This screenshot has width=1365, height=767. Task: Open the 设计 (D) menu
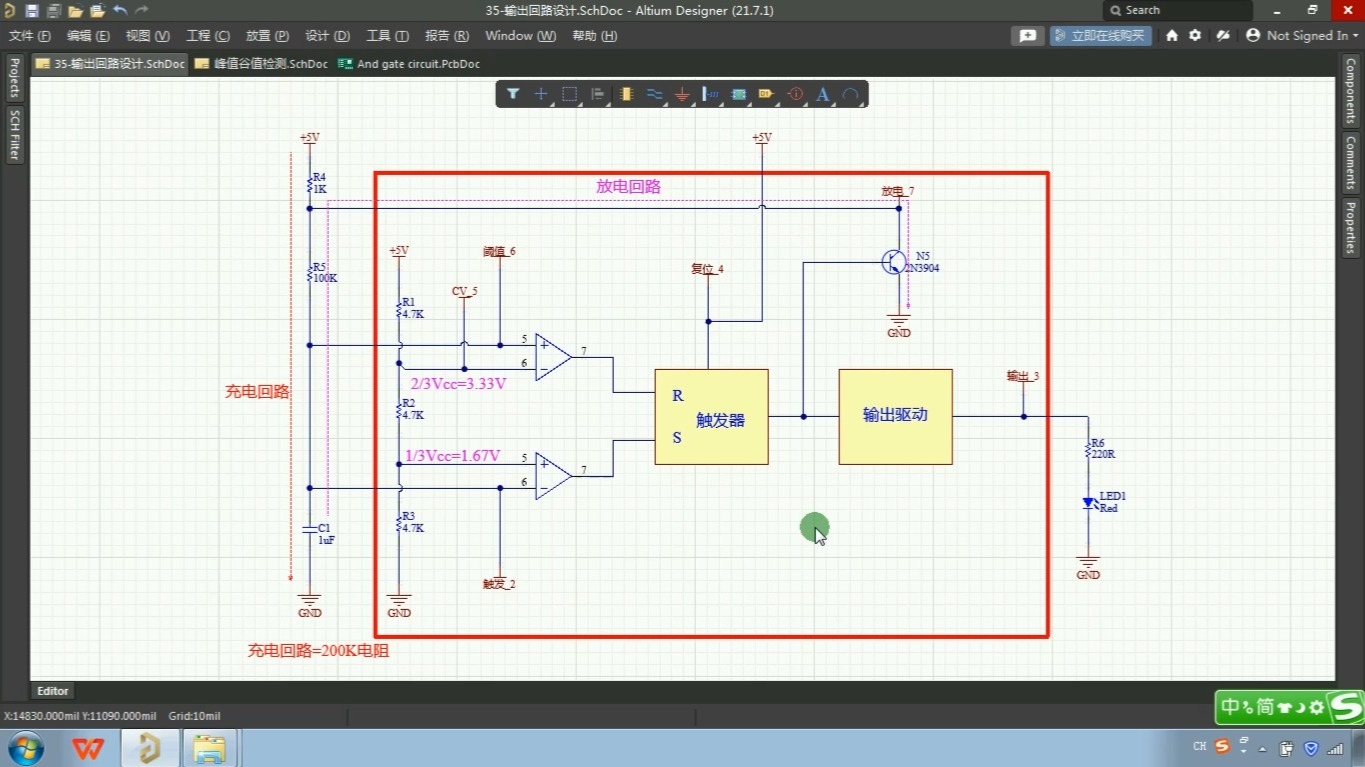(x=327, y=35)
